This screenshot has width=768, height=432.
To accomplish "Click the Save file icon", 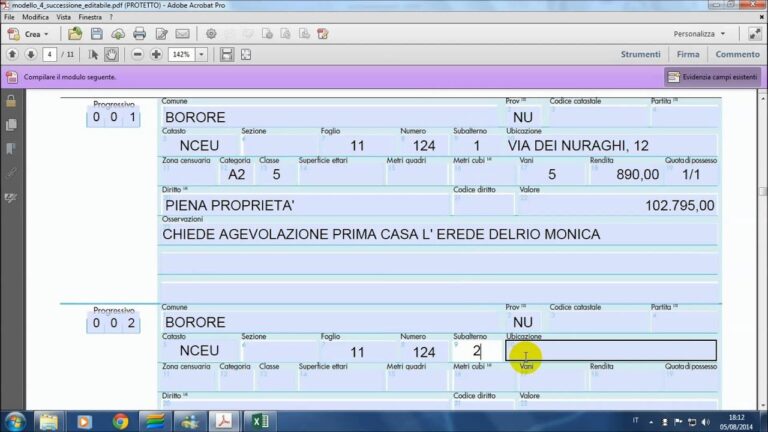I will pyautogui.click(x=96, y=34).
